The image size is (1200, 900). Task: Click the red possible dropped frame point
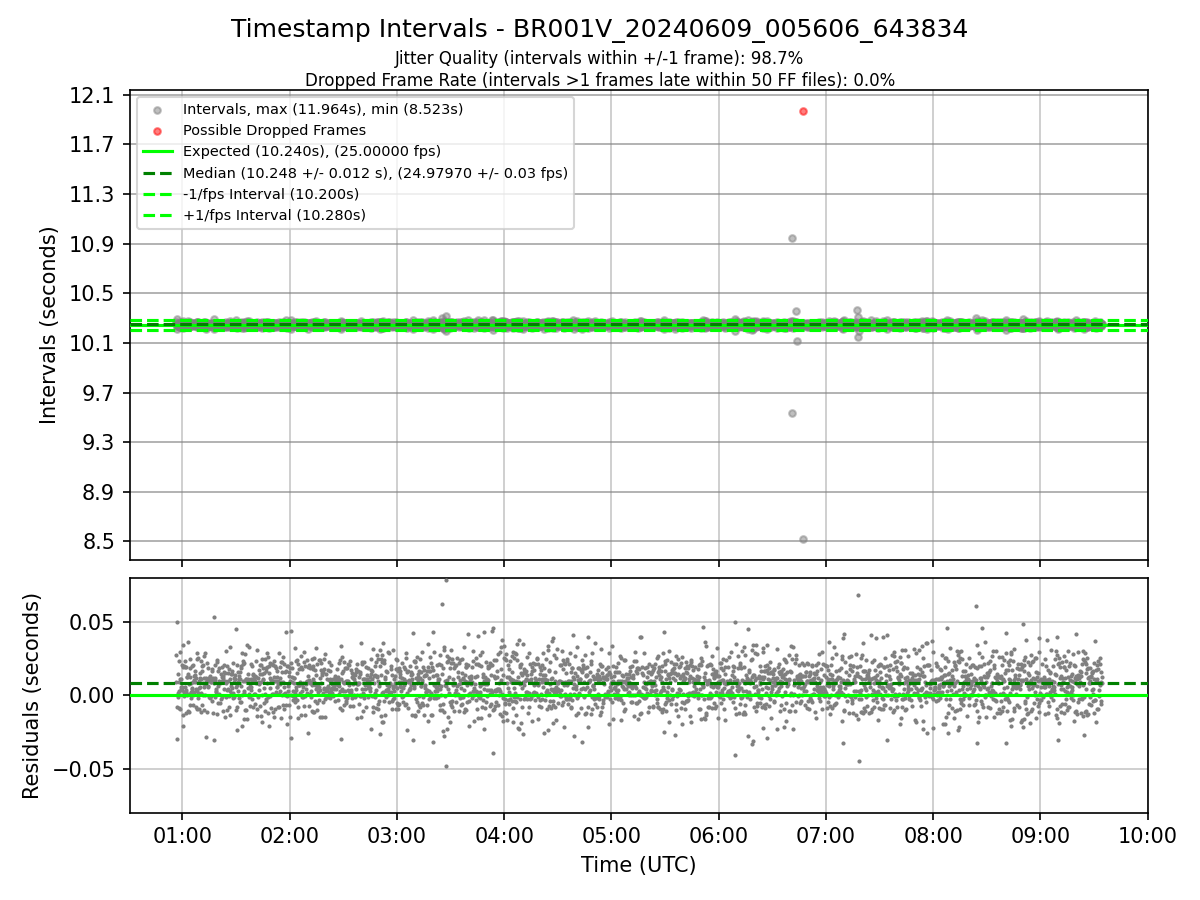click(x=803, y=111)
